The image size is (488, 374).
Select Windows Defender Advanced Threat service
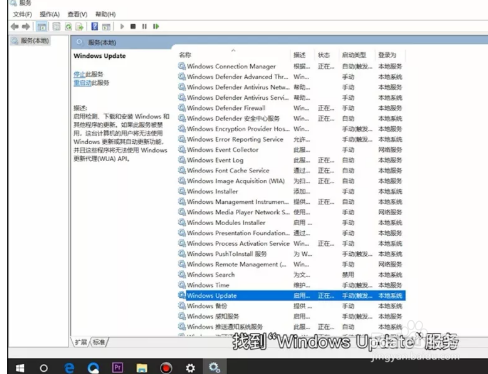(291, 77)
